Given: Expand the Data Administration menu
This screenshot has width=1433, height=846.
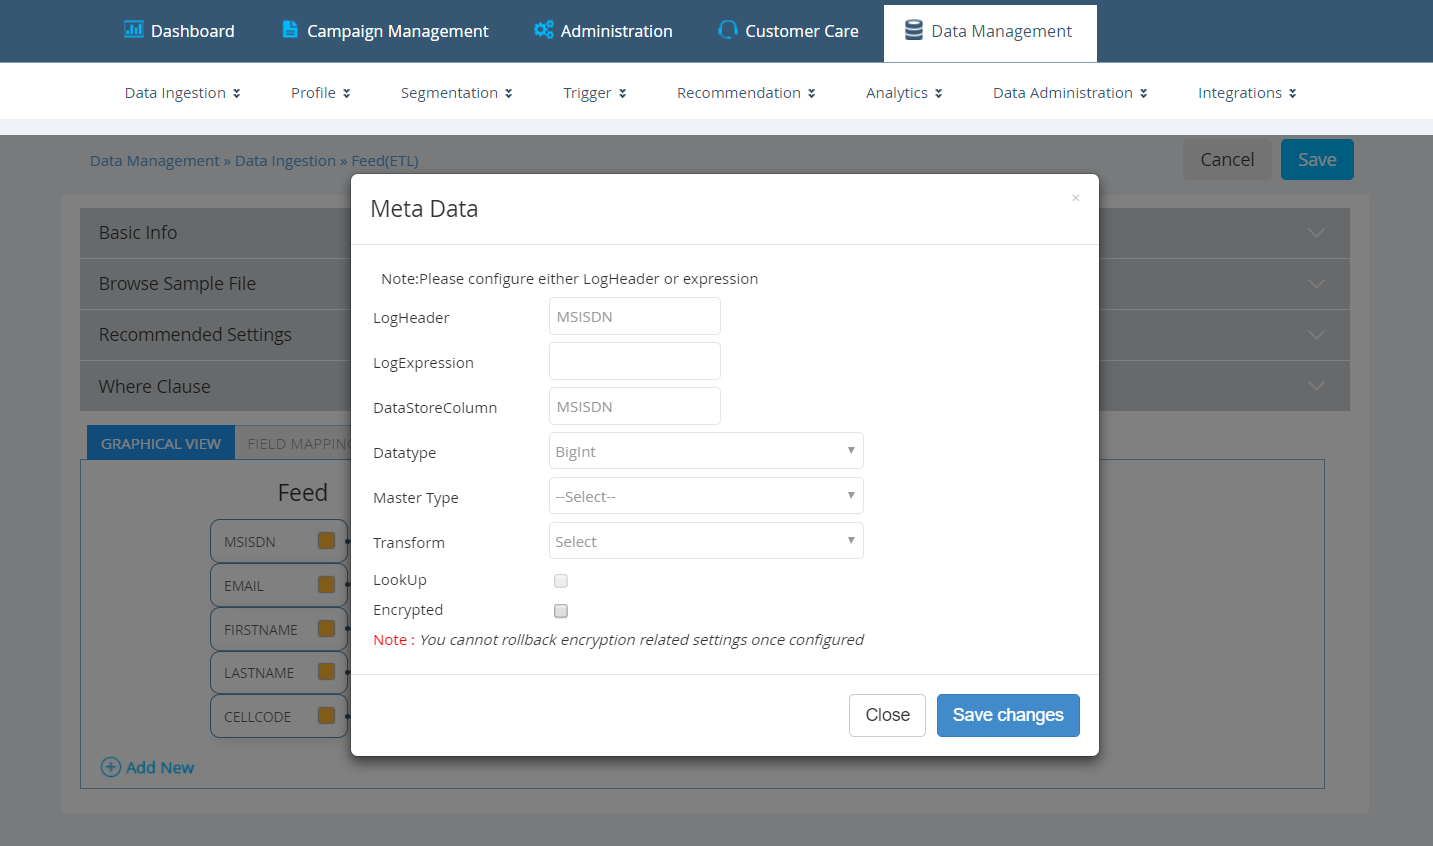Looking at the screenshot, I should tap(1070, 93).
